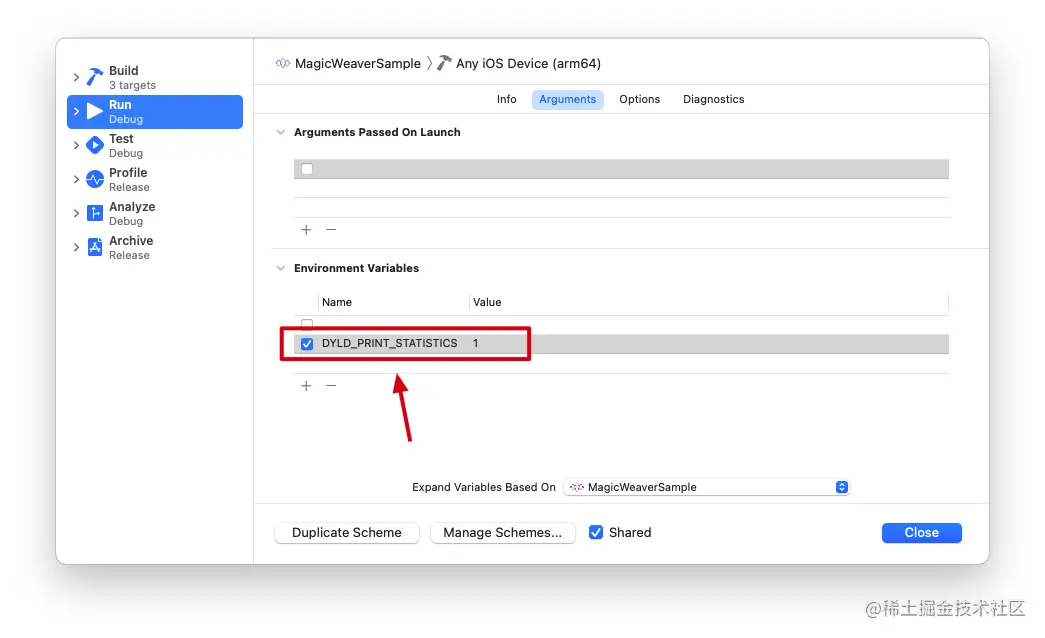Select Run Debug row

155,111
